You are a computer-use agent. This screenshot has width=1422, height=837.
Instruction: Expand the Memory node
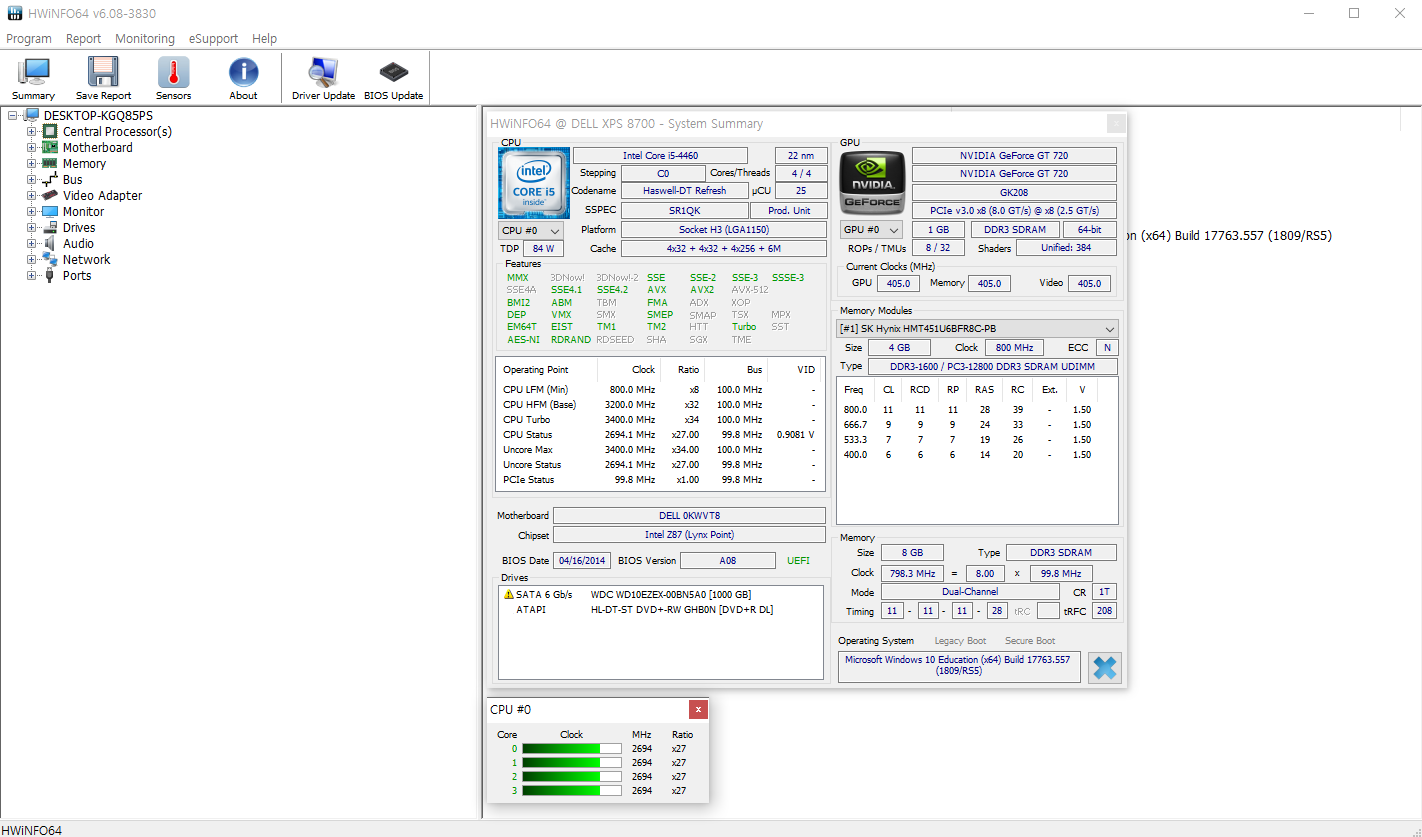click(31, 163)
